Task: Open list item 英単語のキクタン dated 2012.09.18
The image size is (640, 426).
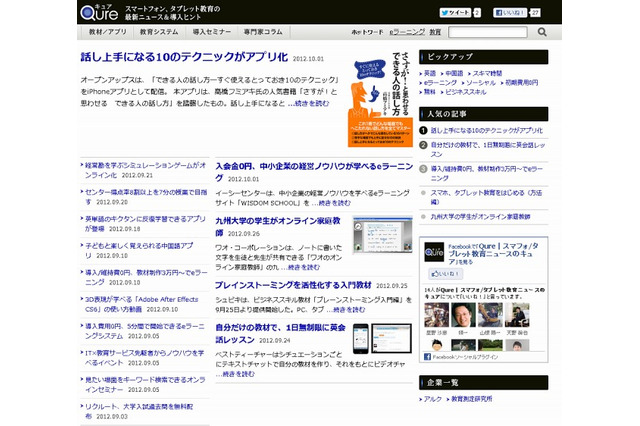Action: 145,224
